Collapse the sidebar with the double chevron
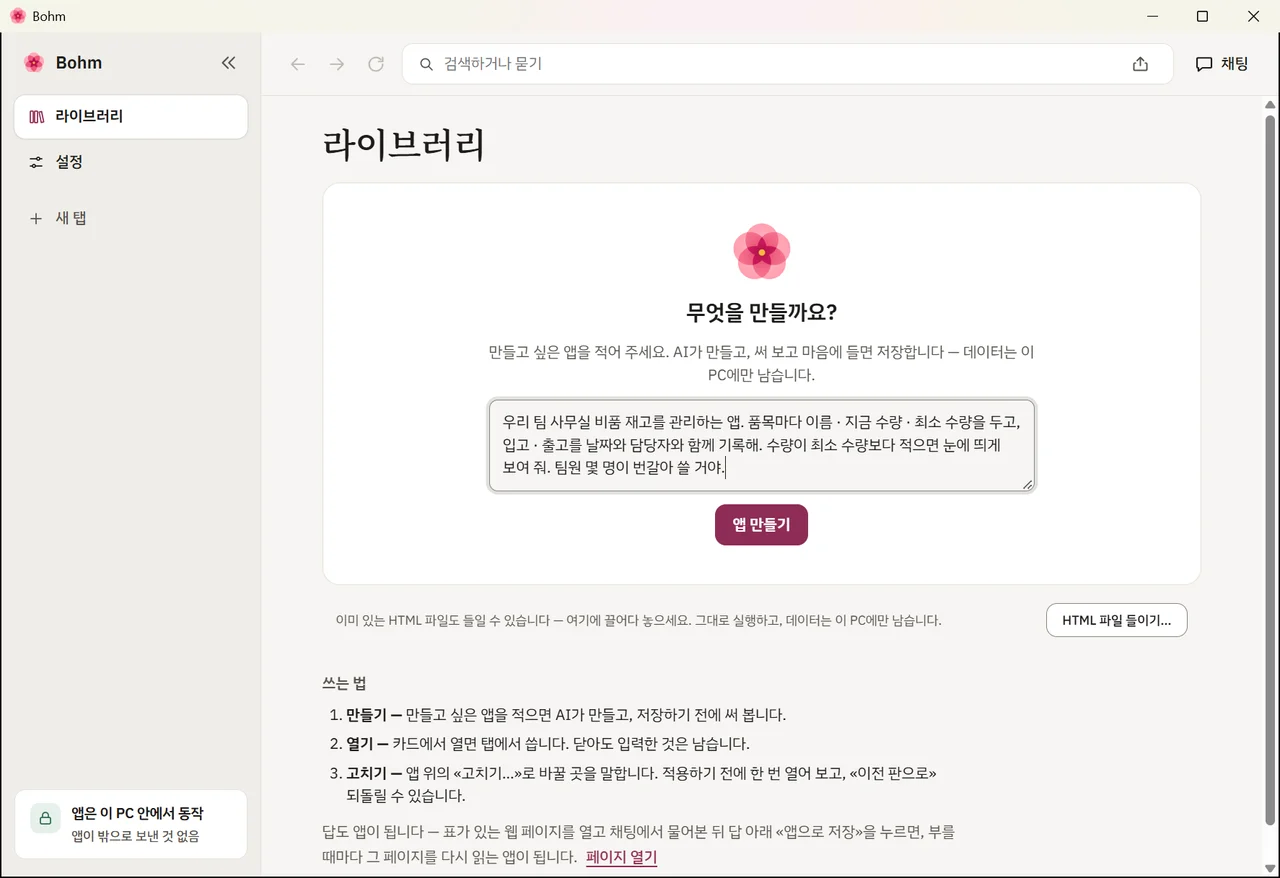 228,63
